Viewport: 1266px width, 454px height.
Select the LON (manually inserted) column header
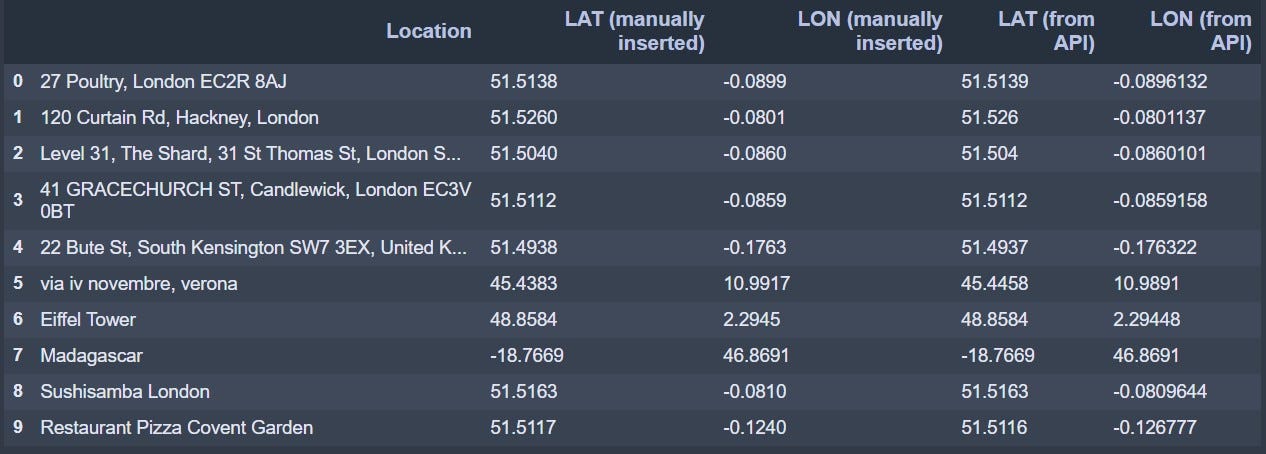pos(870,31)
